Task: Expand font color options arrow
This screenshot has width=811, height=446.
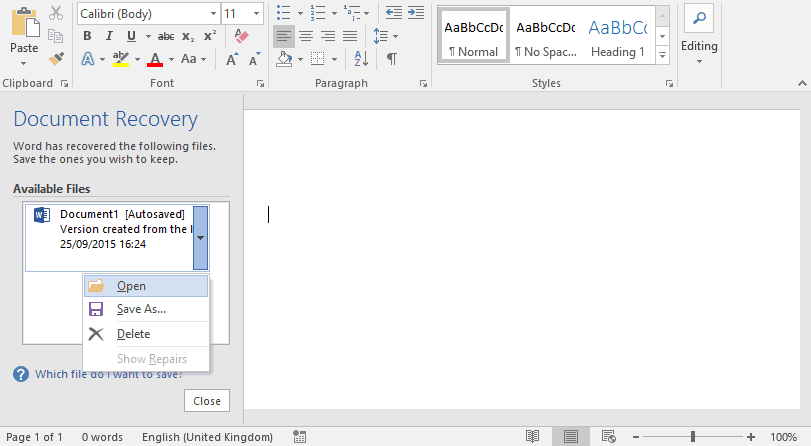Action: [x=171, y=60]
